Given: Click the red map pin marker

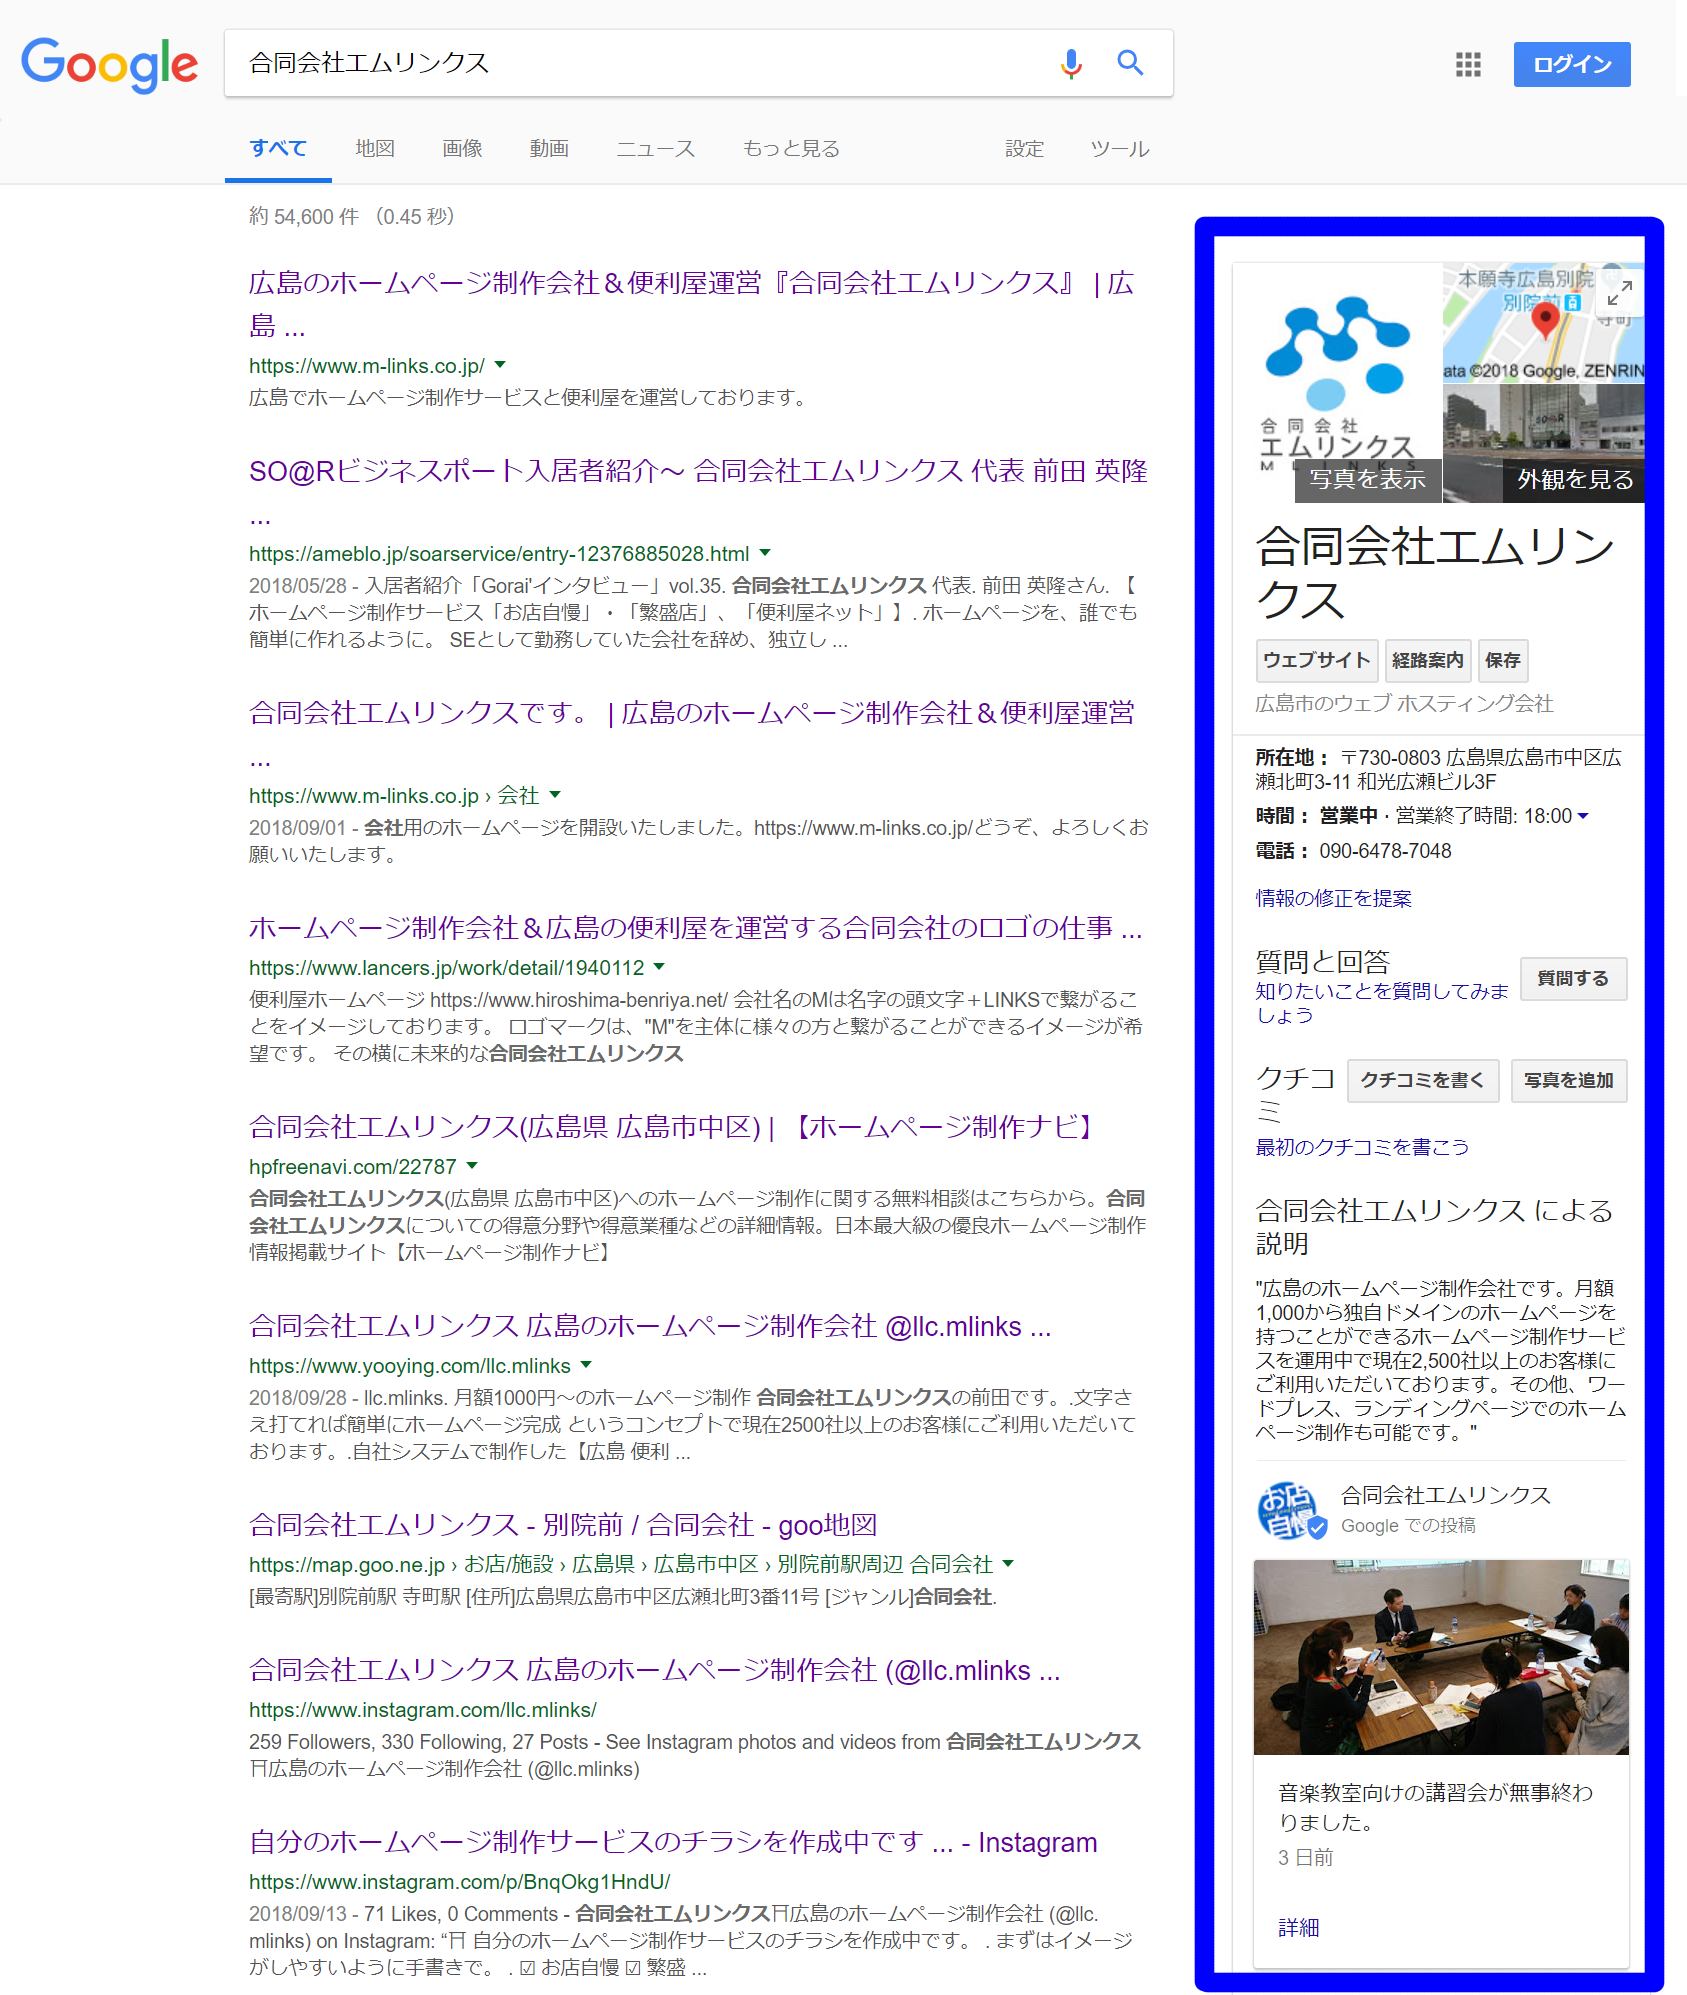Looking at the screenshot, I should coord(1545,323).
